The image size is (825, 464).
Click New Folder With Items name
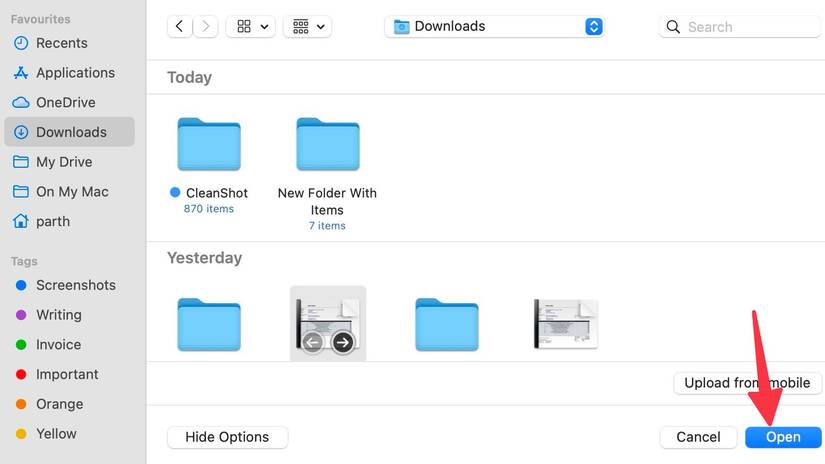(327, 201)
